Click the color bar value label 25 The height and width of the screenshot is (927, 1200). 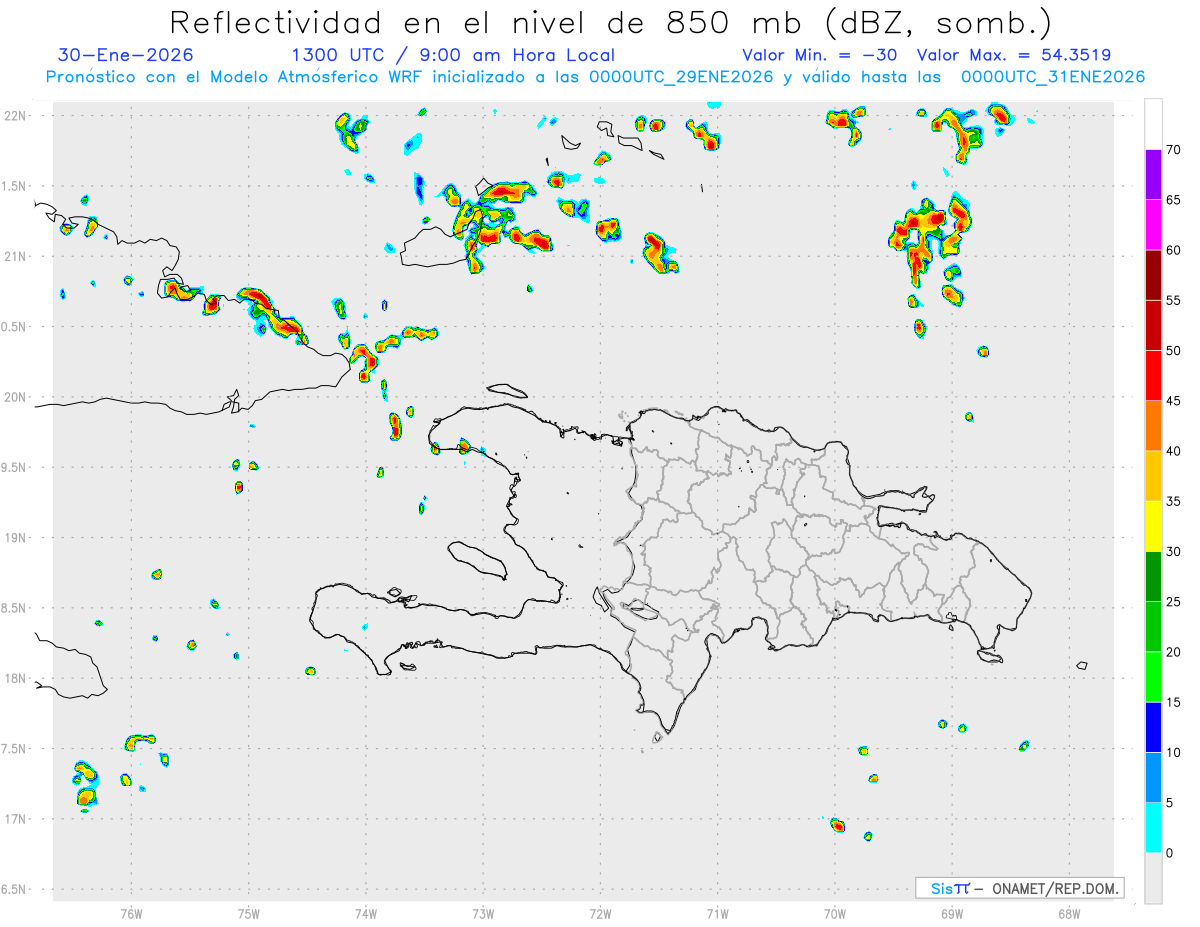tap(1173, 602)
